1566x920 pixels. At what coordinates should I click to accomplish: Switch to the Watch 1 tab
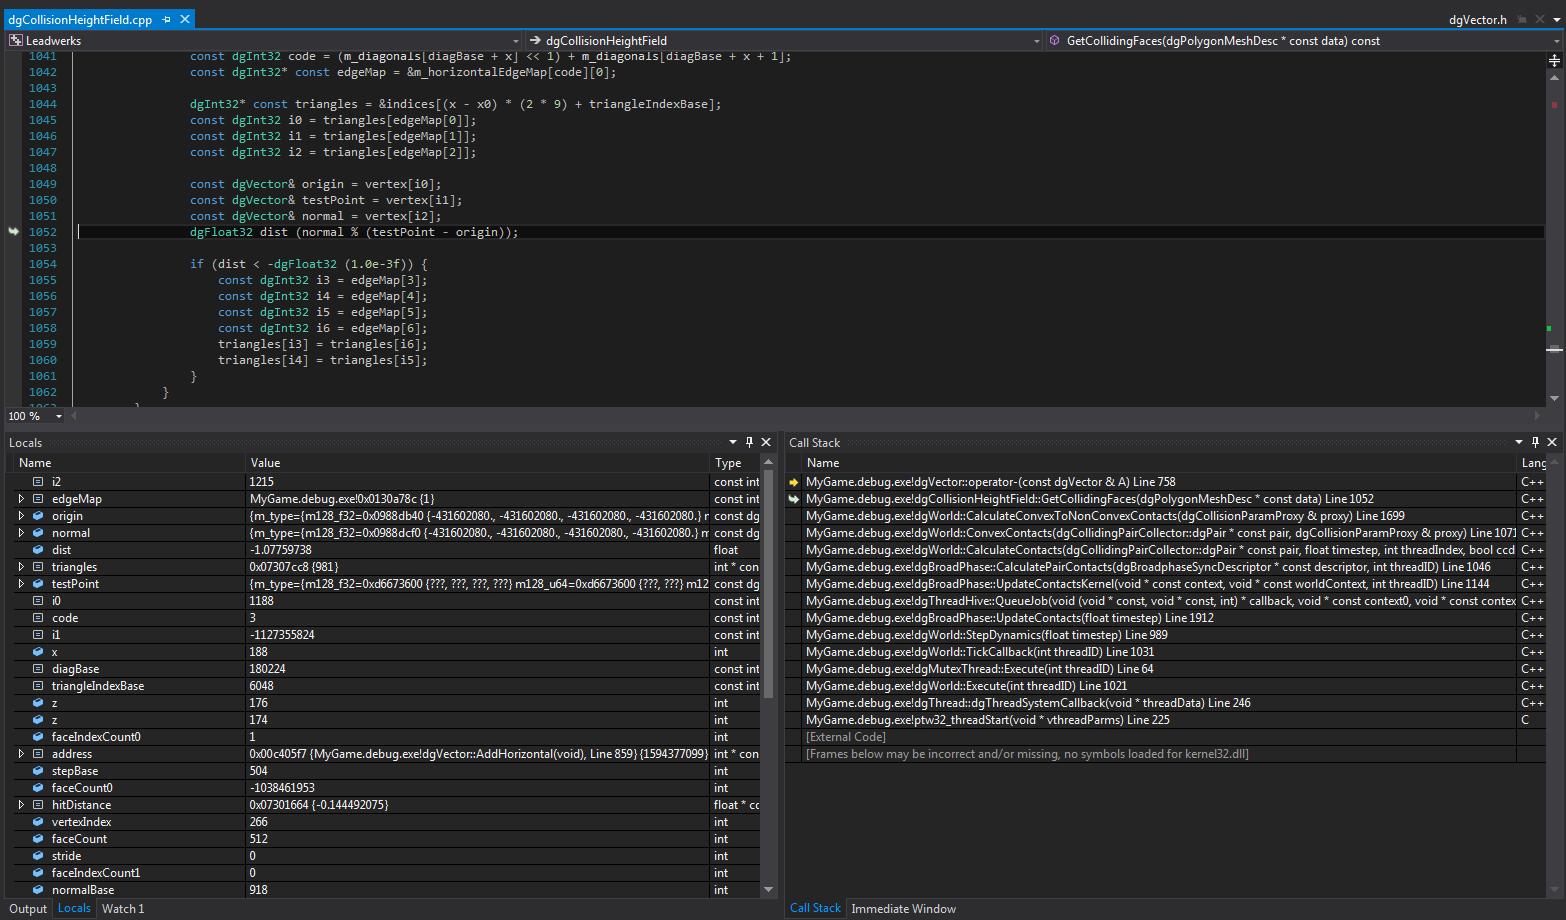tap(123, 909)
